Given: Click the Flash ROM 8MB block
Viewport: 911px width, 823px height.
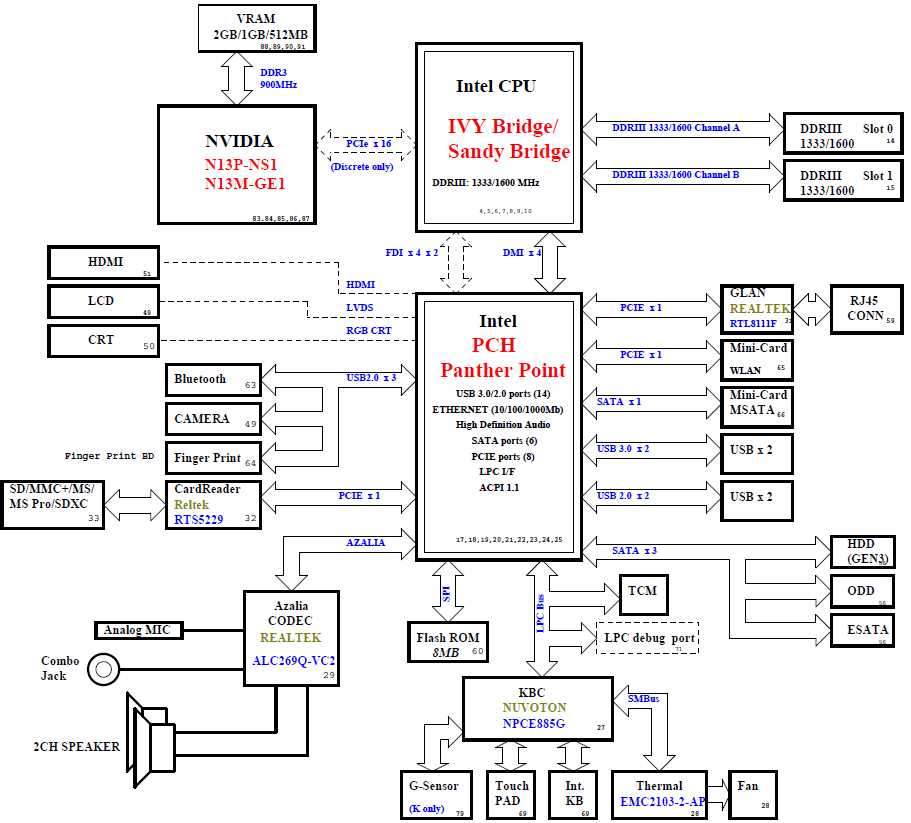Looking at the screenshot, I should (447, 642).
